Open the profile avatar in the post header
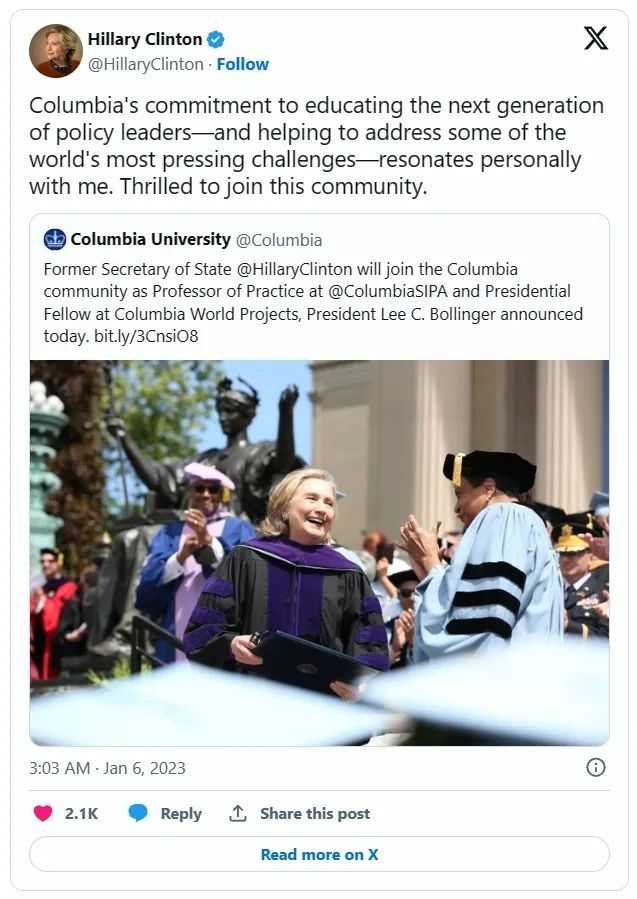The width and height of the screenshot is (637, 899). 55,51
